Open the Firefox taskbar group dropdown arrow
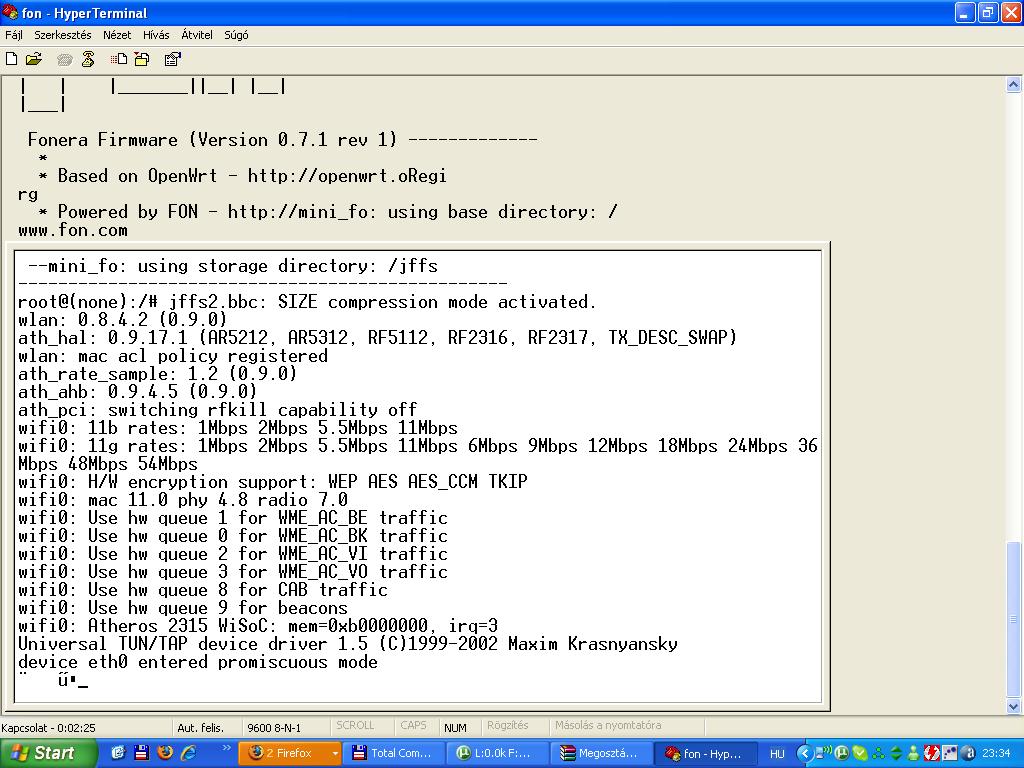Viewport: 1024px width, 768px height. pos(335,753)
